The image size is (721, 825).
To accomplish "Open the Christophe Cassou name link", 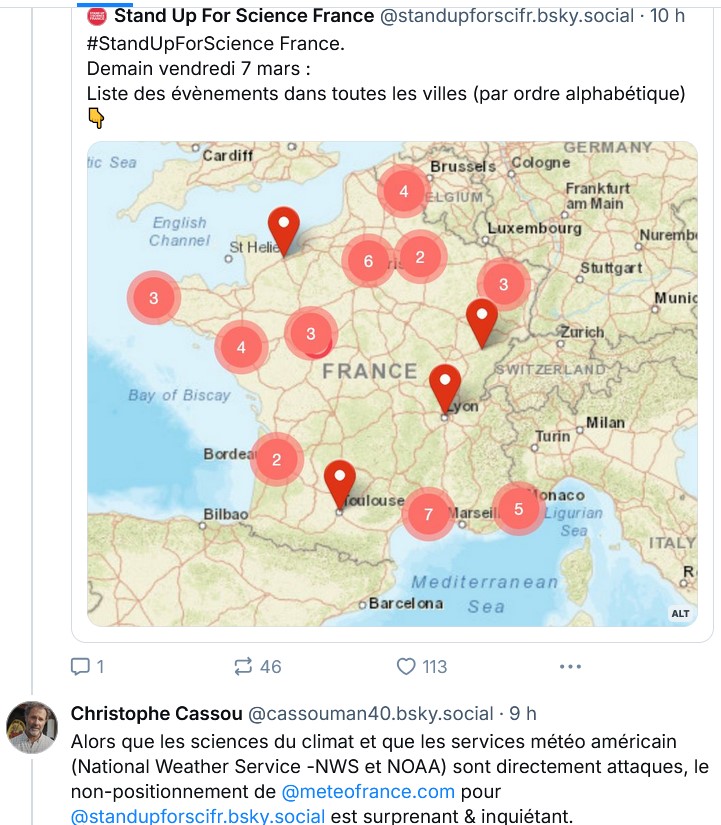I will coord(156,713).
